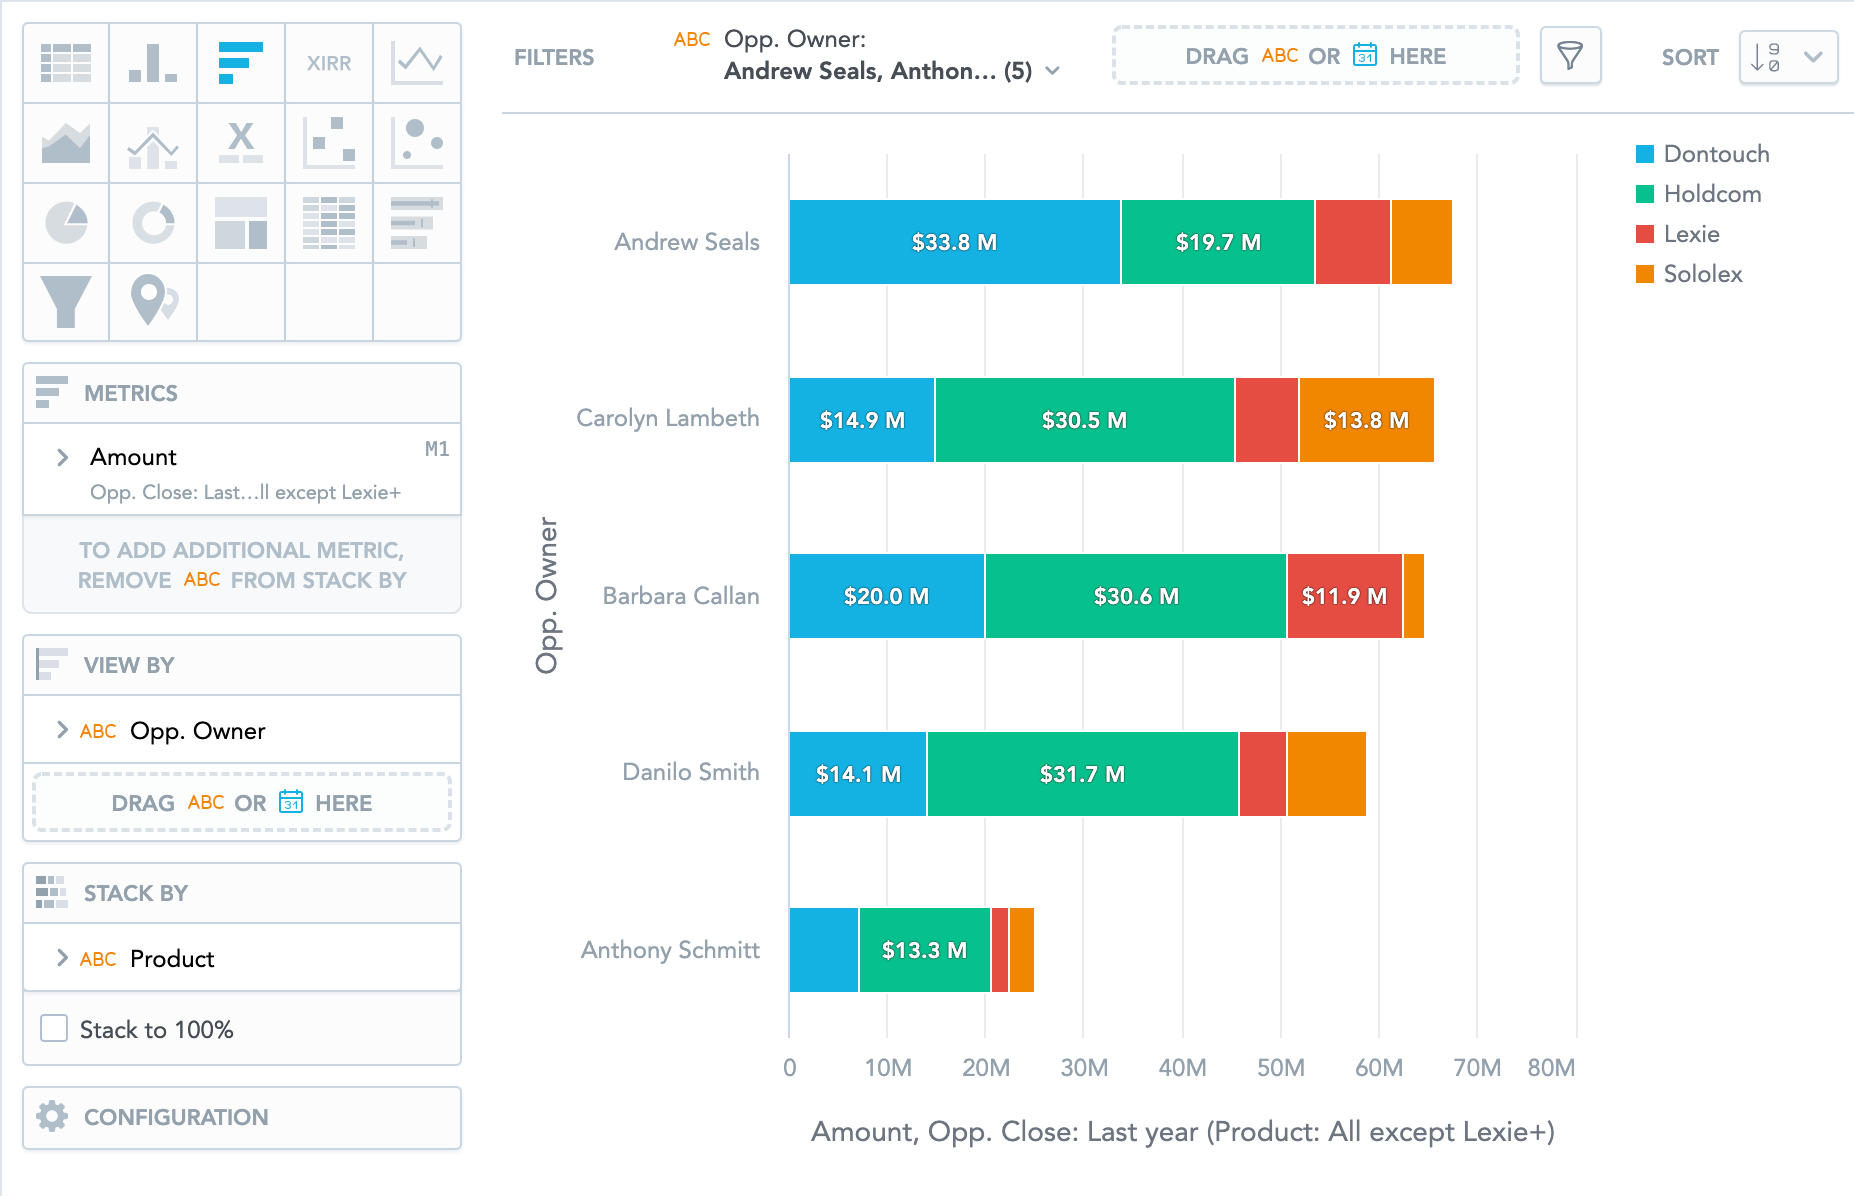Image resolution: width=1854 pixels, height=1196 pixels.
Task: Toggle Dontouch series in the legend
Action: click(1703, 154)
